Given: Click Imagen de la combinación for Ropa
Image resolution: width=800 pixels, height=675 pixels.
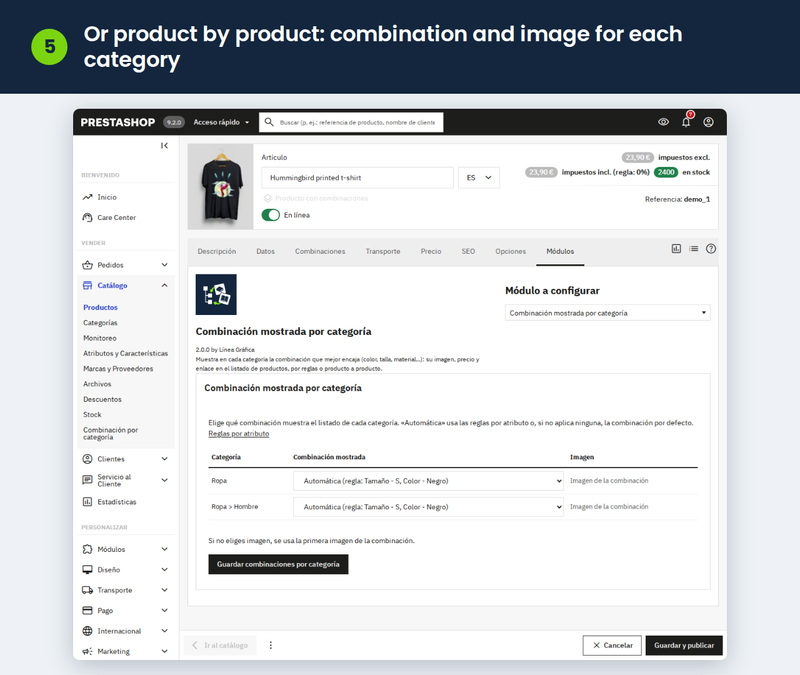Looking at the screenshot, I should click(x=609, y=481).
